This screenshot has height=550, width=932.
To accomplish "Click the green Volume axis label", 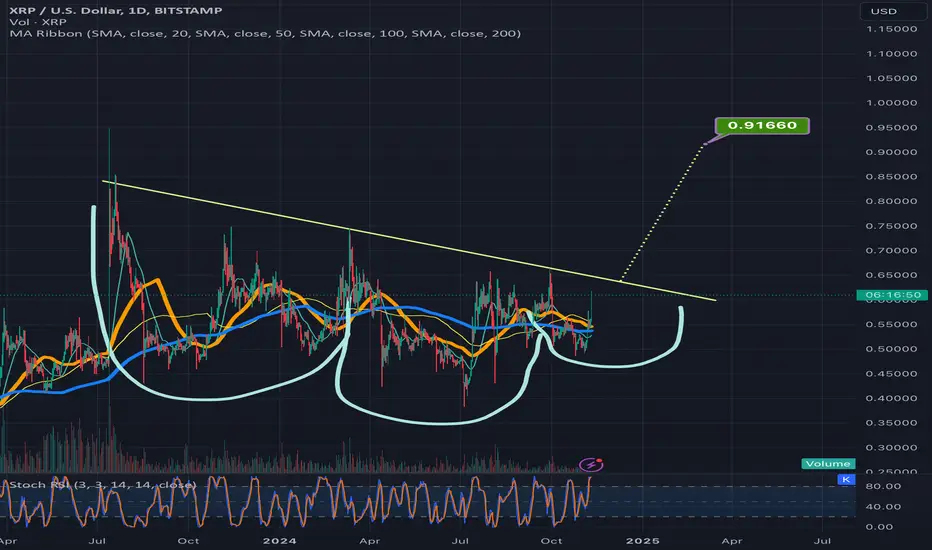I will point(828,464).
